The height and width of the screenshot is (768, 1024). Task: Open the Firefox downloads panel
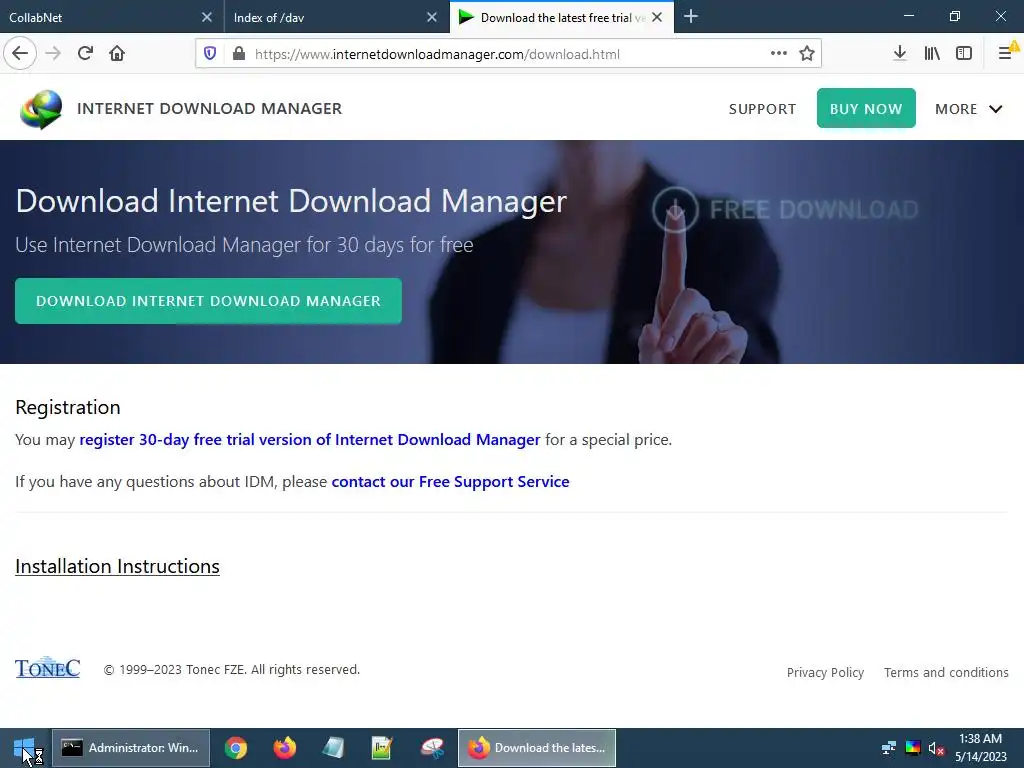[x=900, y=54]
